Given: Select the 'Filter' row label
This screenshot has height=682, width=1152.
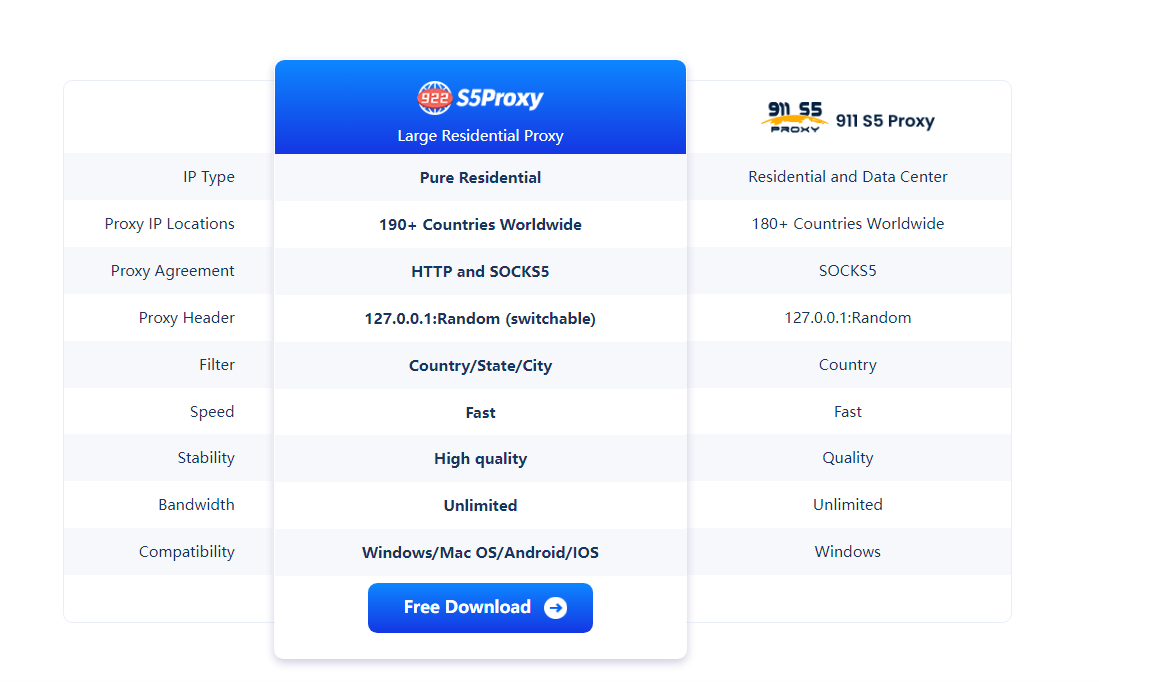Looking at the screenshot, I should pyautogui.click(x=217, y=365).
